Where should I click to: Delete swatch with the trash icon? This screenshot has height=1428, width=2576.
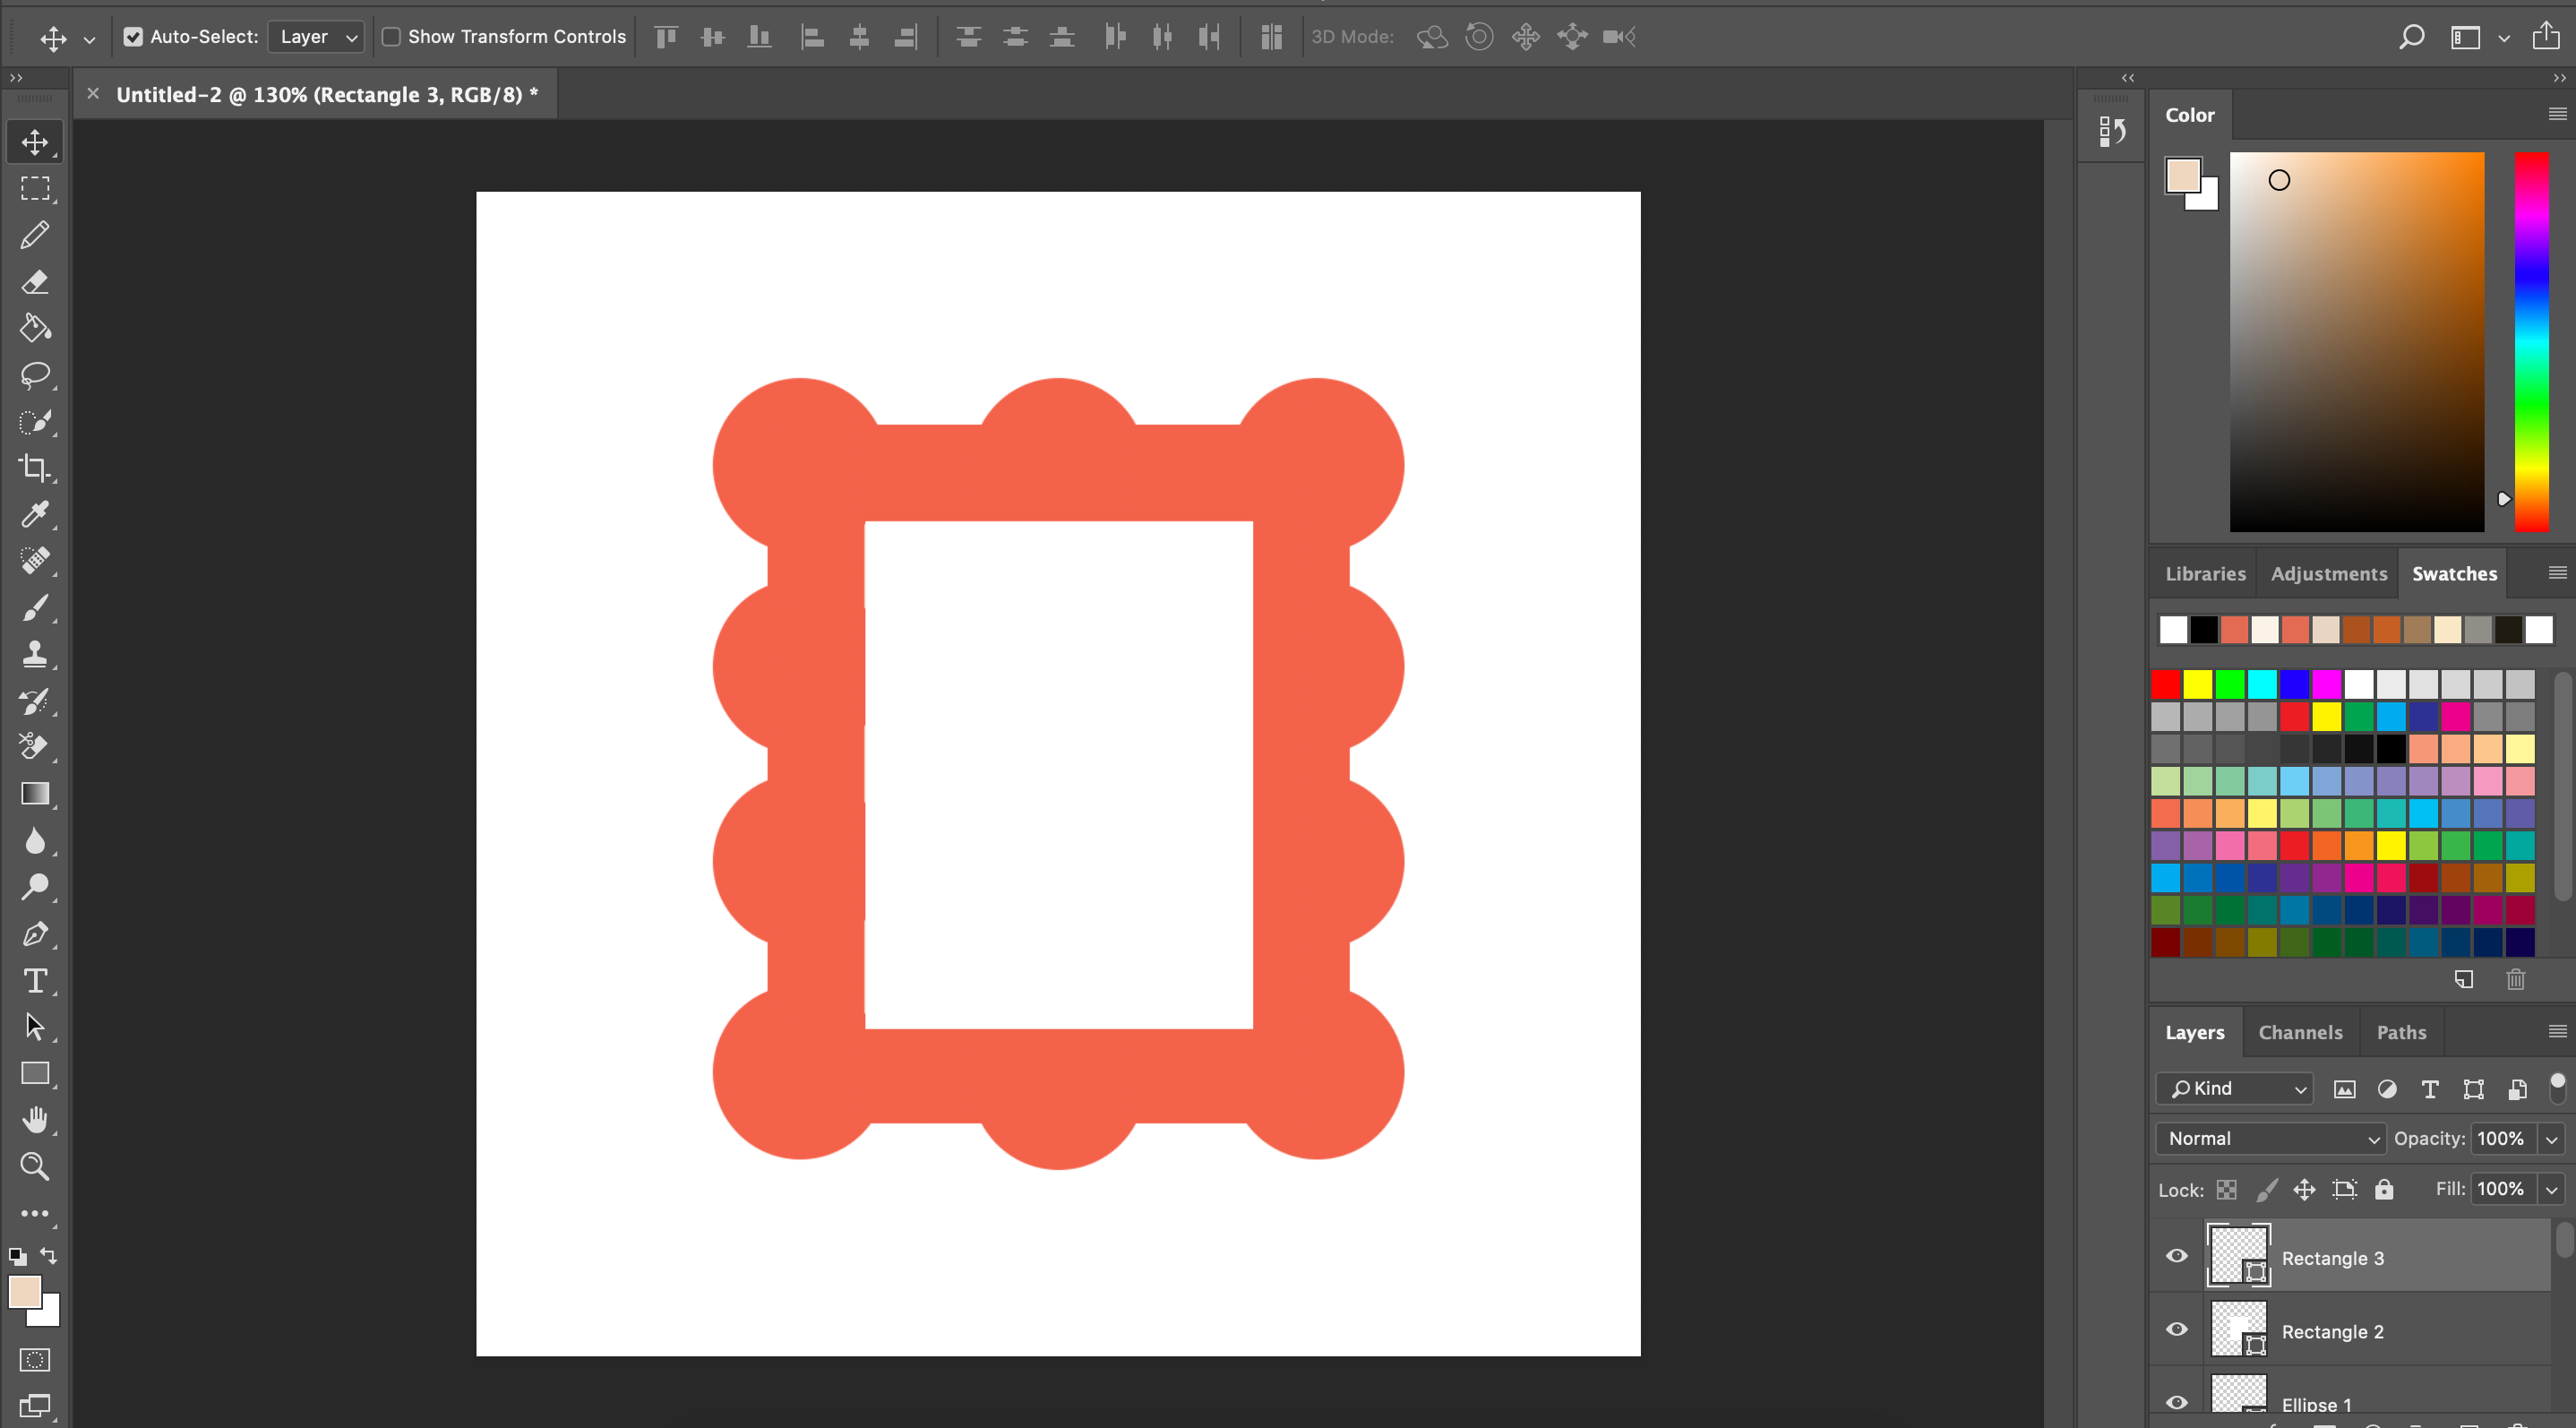tap(2516, 980)
